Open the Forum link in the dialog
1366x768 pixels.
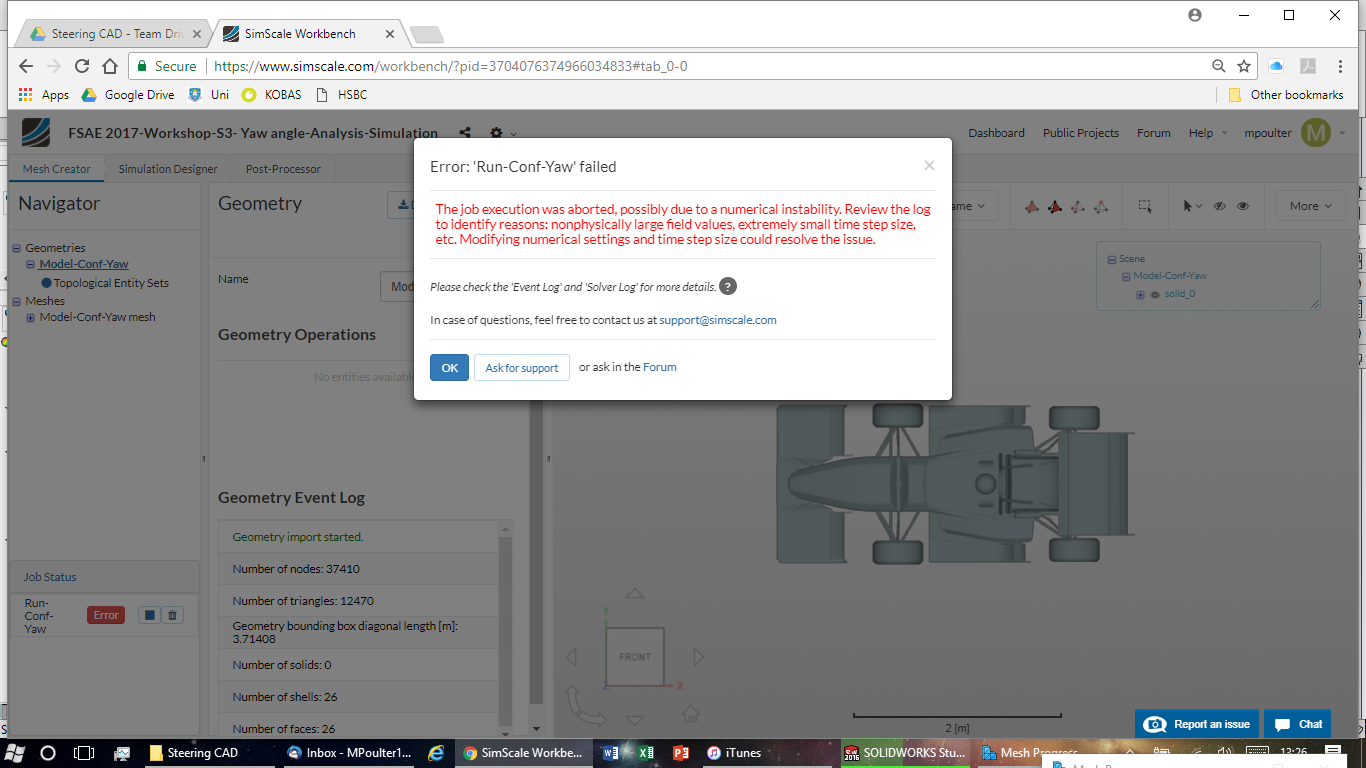(660, 367)
